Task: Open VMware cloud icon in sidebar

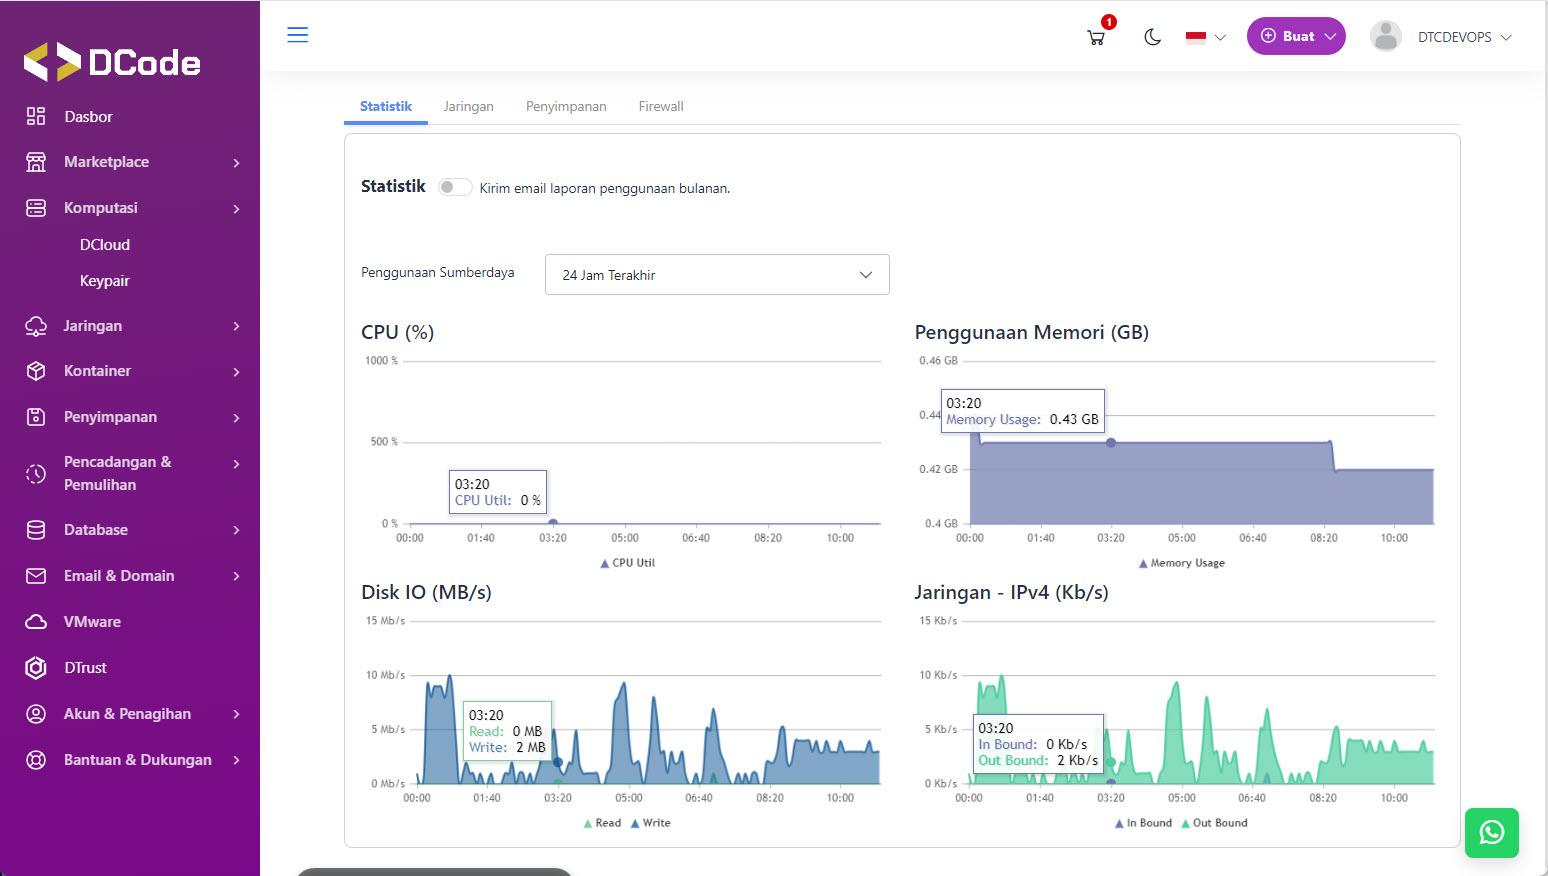Action: tap(36, 622)
